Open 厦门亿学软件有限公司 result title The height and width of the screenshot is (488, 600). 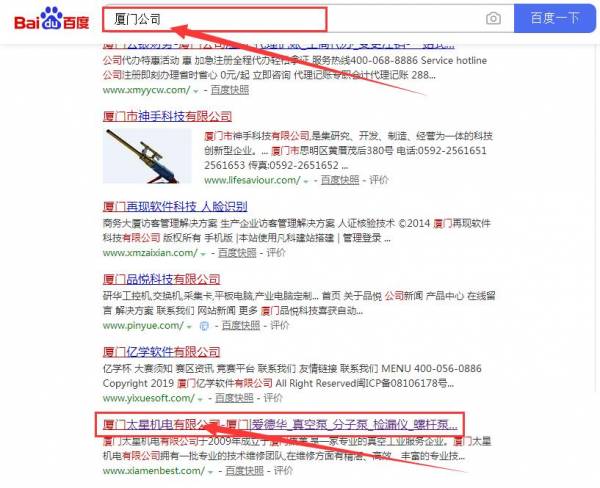pyautogui.click(x=161, y=352)
